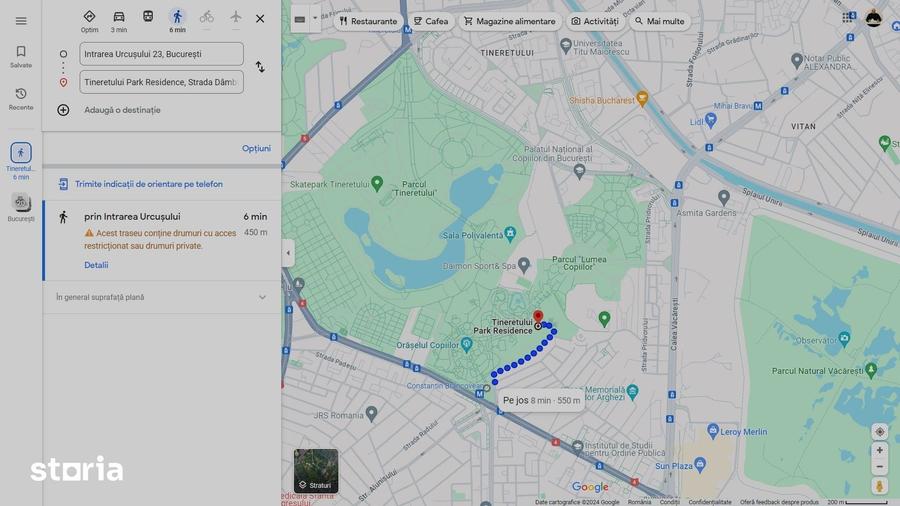Choose walking travel mode icon
This screenshot has width=900, height=506.
click(177, 17)
